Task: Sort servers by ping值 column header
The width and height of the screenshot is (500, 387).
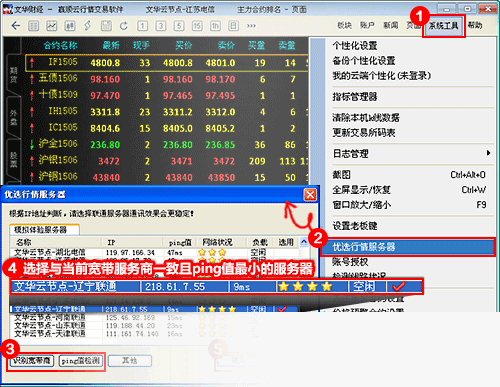Action: [x=180, y=242]
